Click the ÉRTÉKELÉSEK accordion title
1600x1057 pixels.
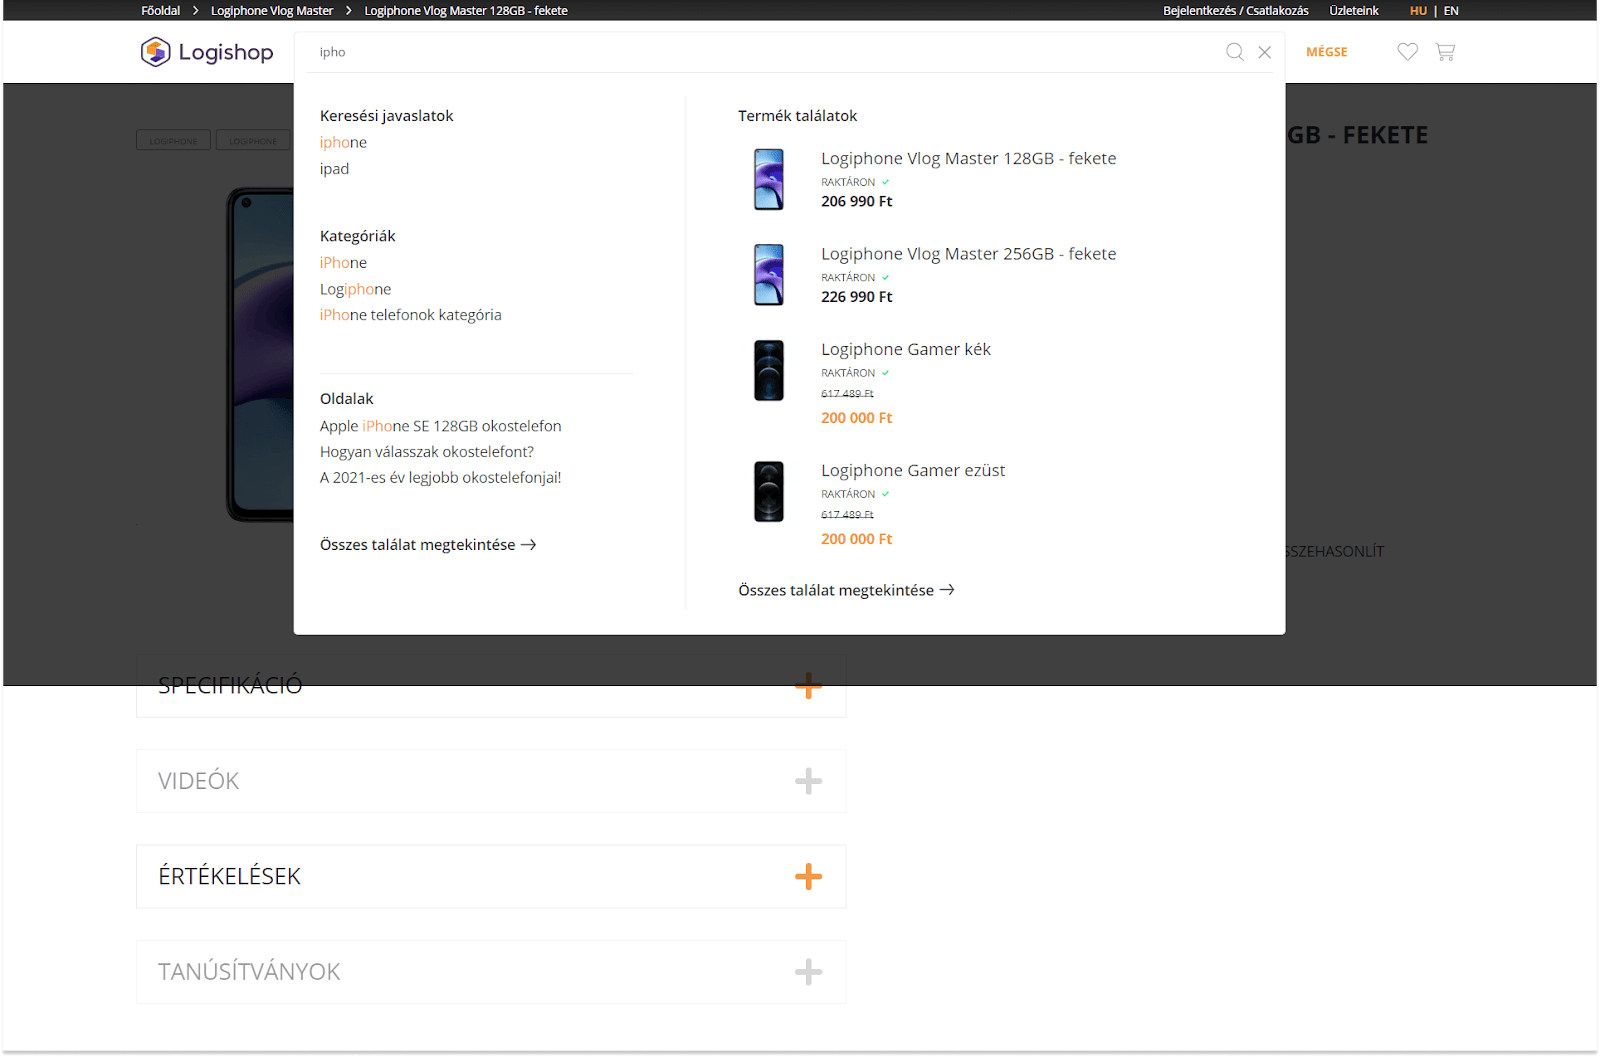click(x=229, y=876)
